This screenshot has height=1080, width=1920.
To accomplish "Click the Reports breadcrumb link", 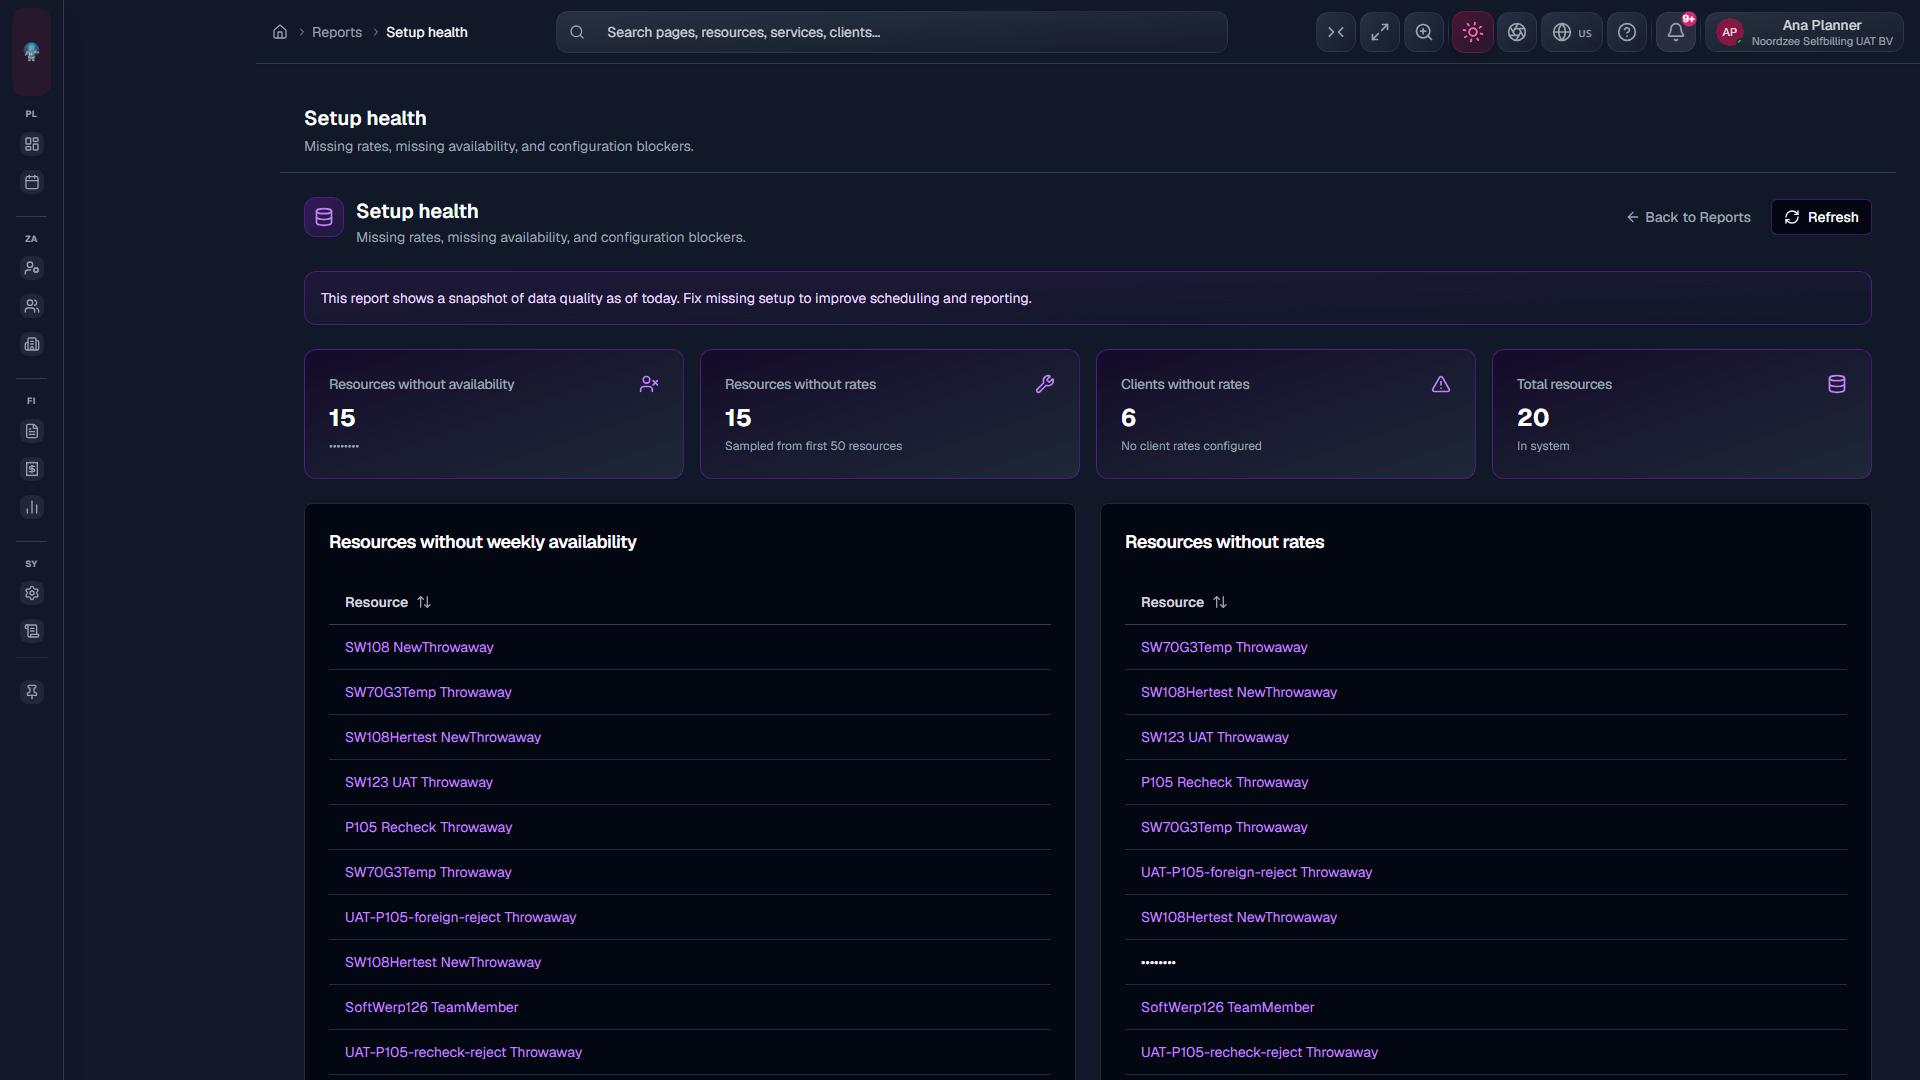I will pos(337,32).
